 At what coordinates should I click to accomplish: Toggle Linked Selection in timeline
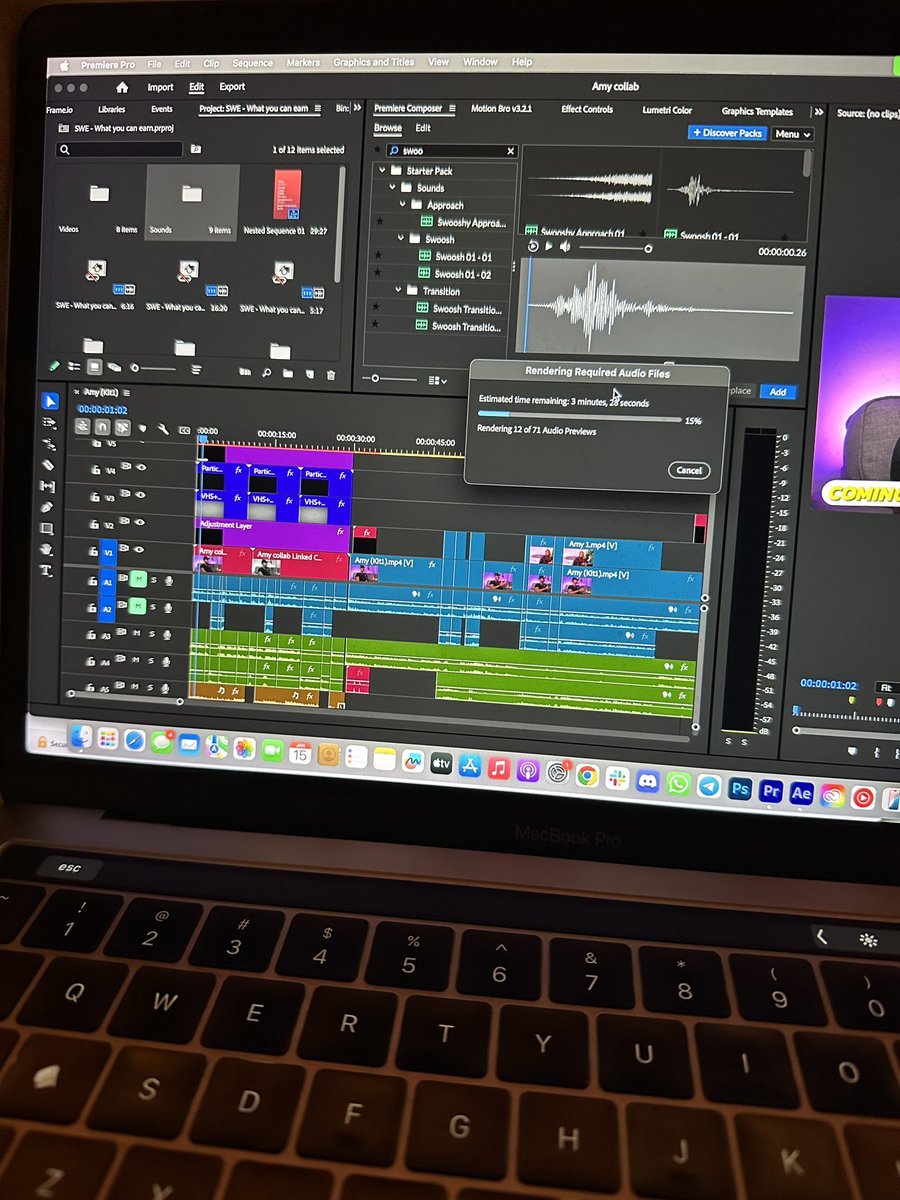[x=121, y=427]
